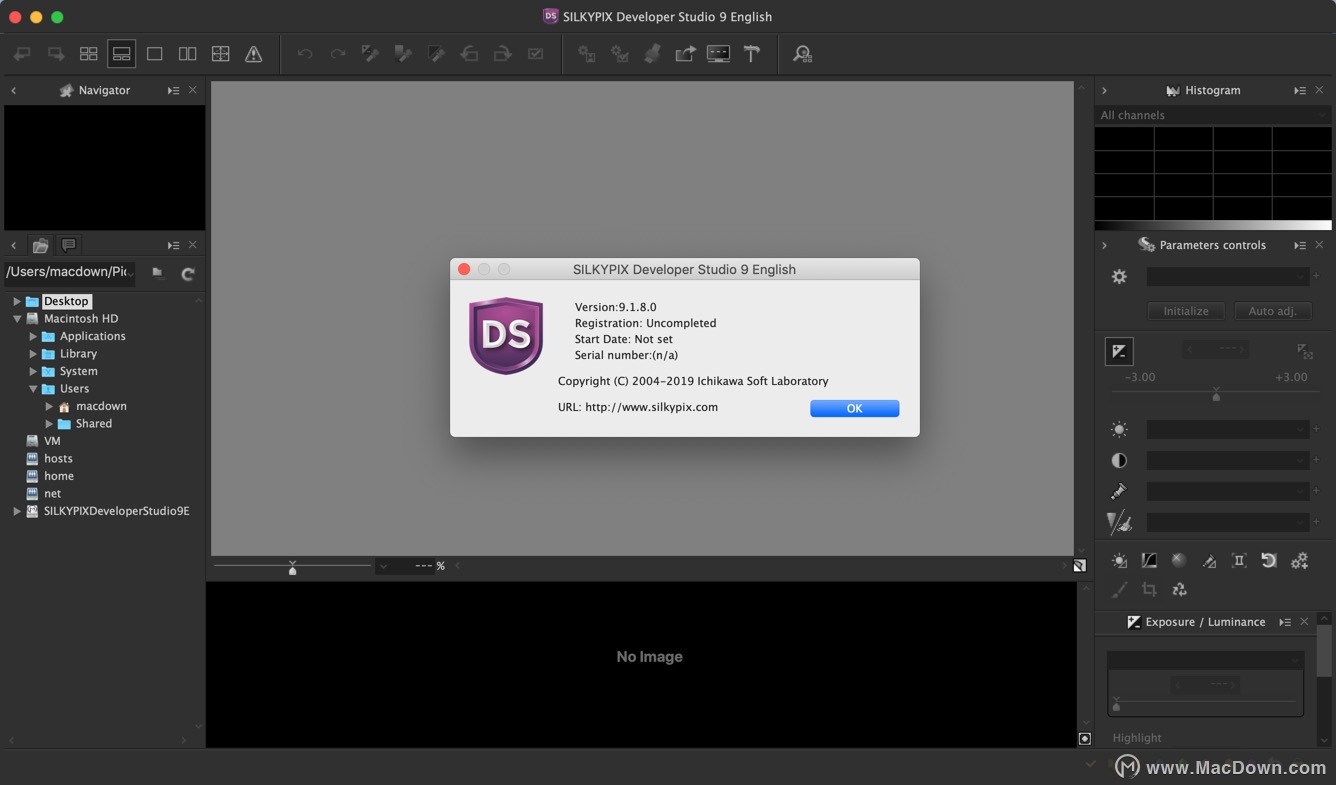
Task: Open the tone curve sub-control icon
Action: 1149,561
